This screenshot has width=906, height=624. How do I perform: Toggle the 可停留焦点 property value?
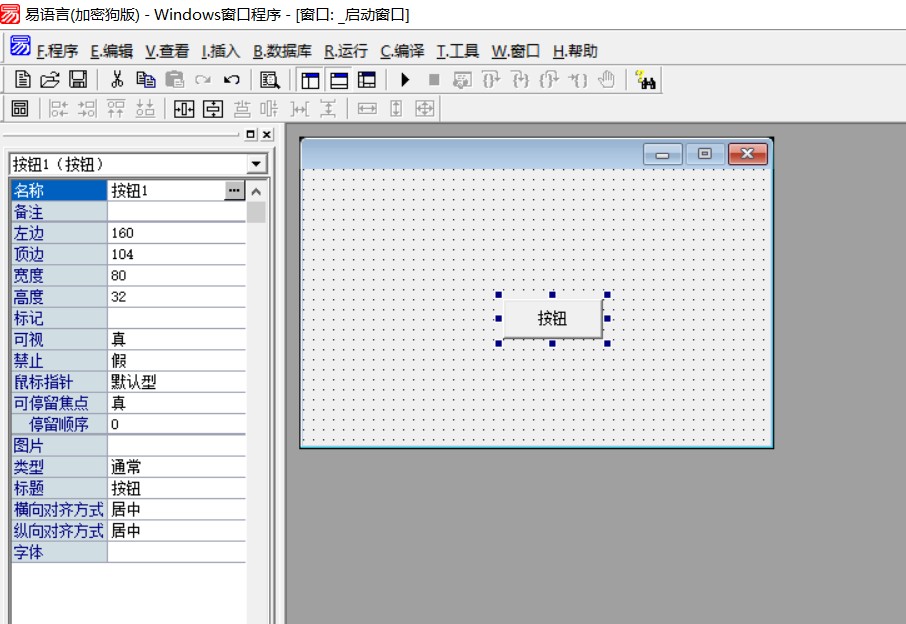pyautogui.click(x=175, y=403)
